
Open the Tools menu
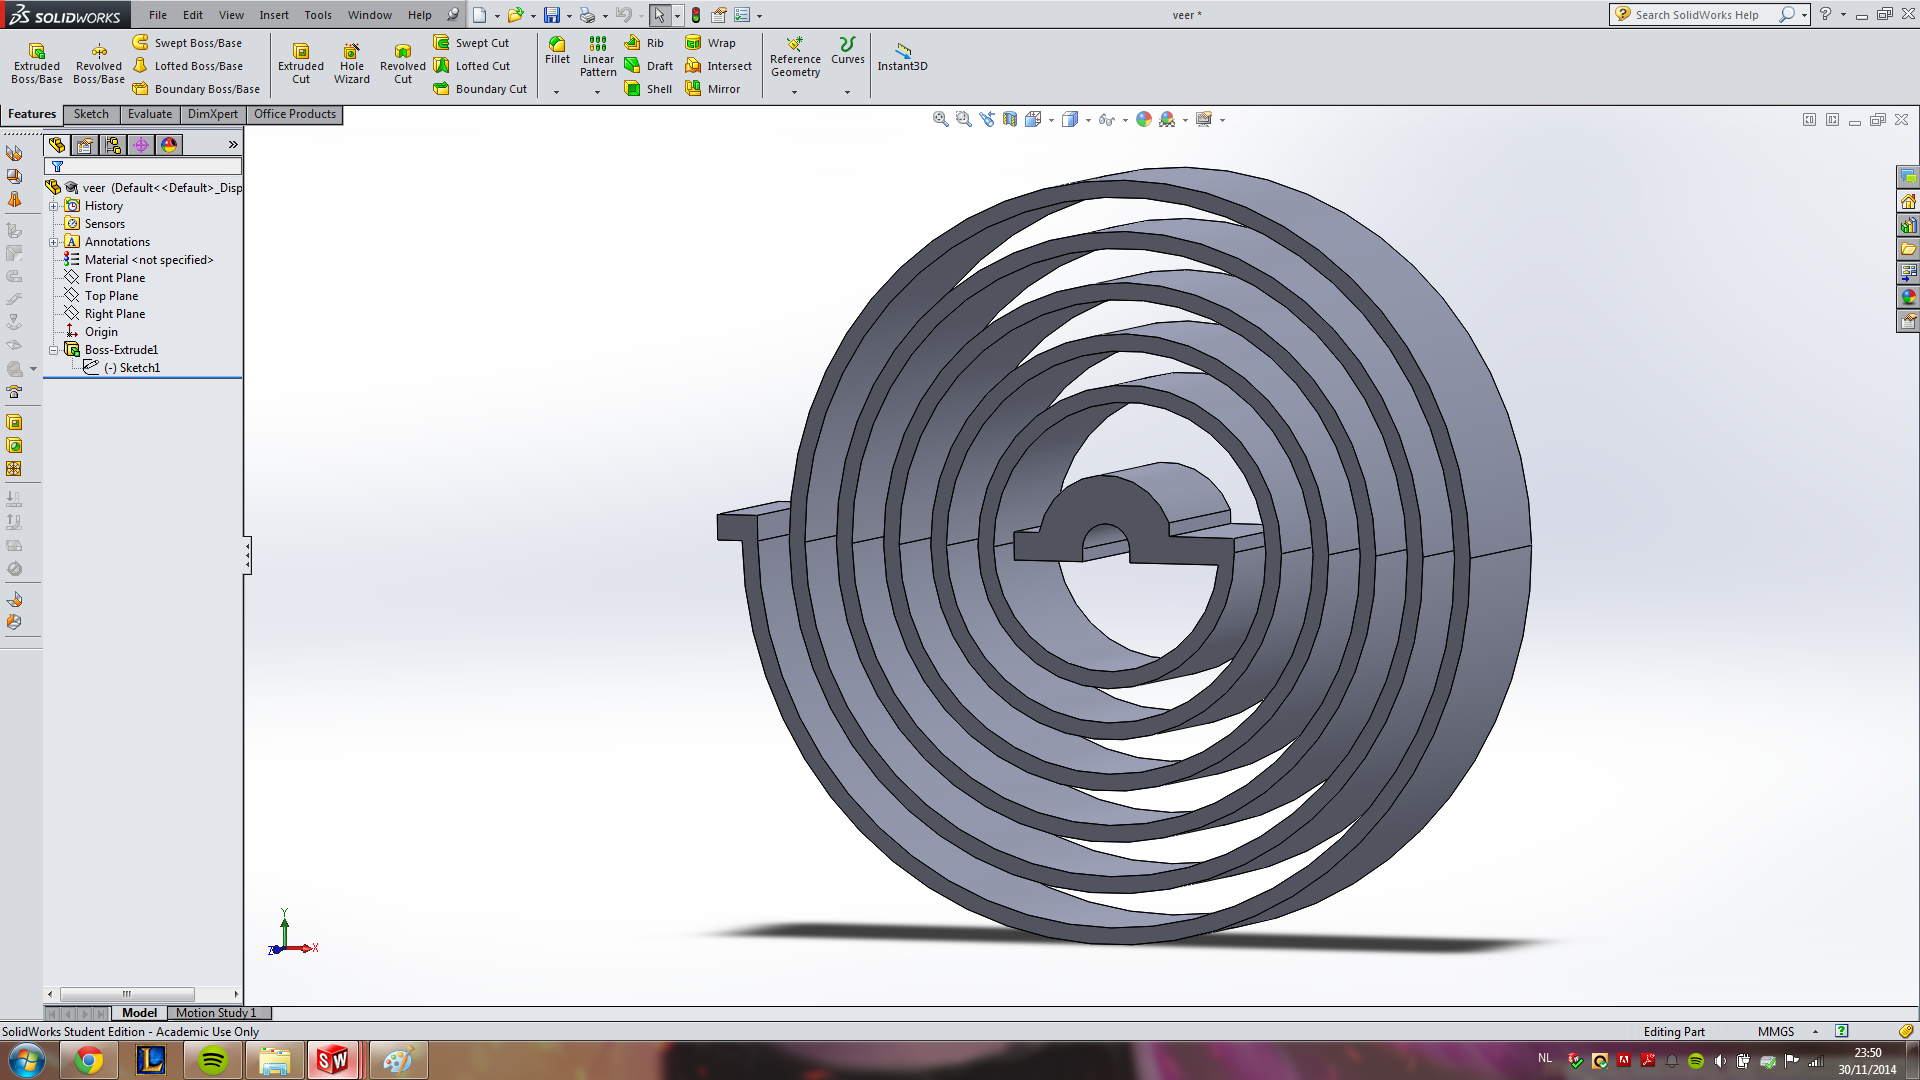[318, 15]
